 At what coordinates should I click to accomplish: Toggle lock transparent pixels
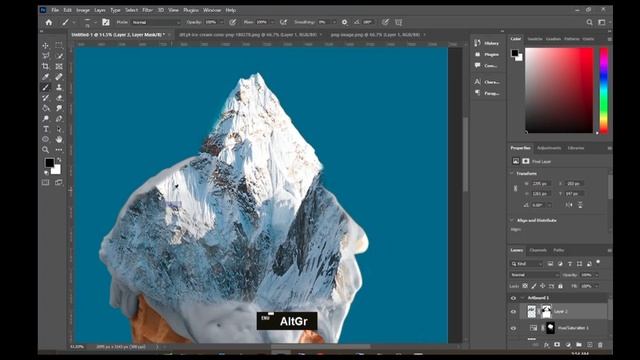[525, 286]
